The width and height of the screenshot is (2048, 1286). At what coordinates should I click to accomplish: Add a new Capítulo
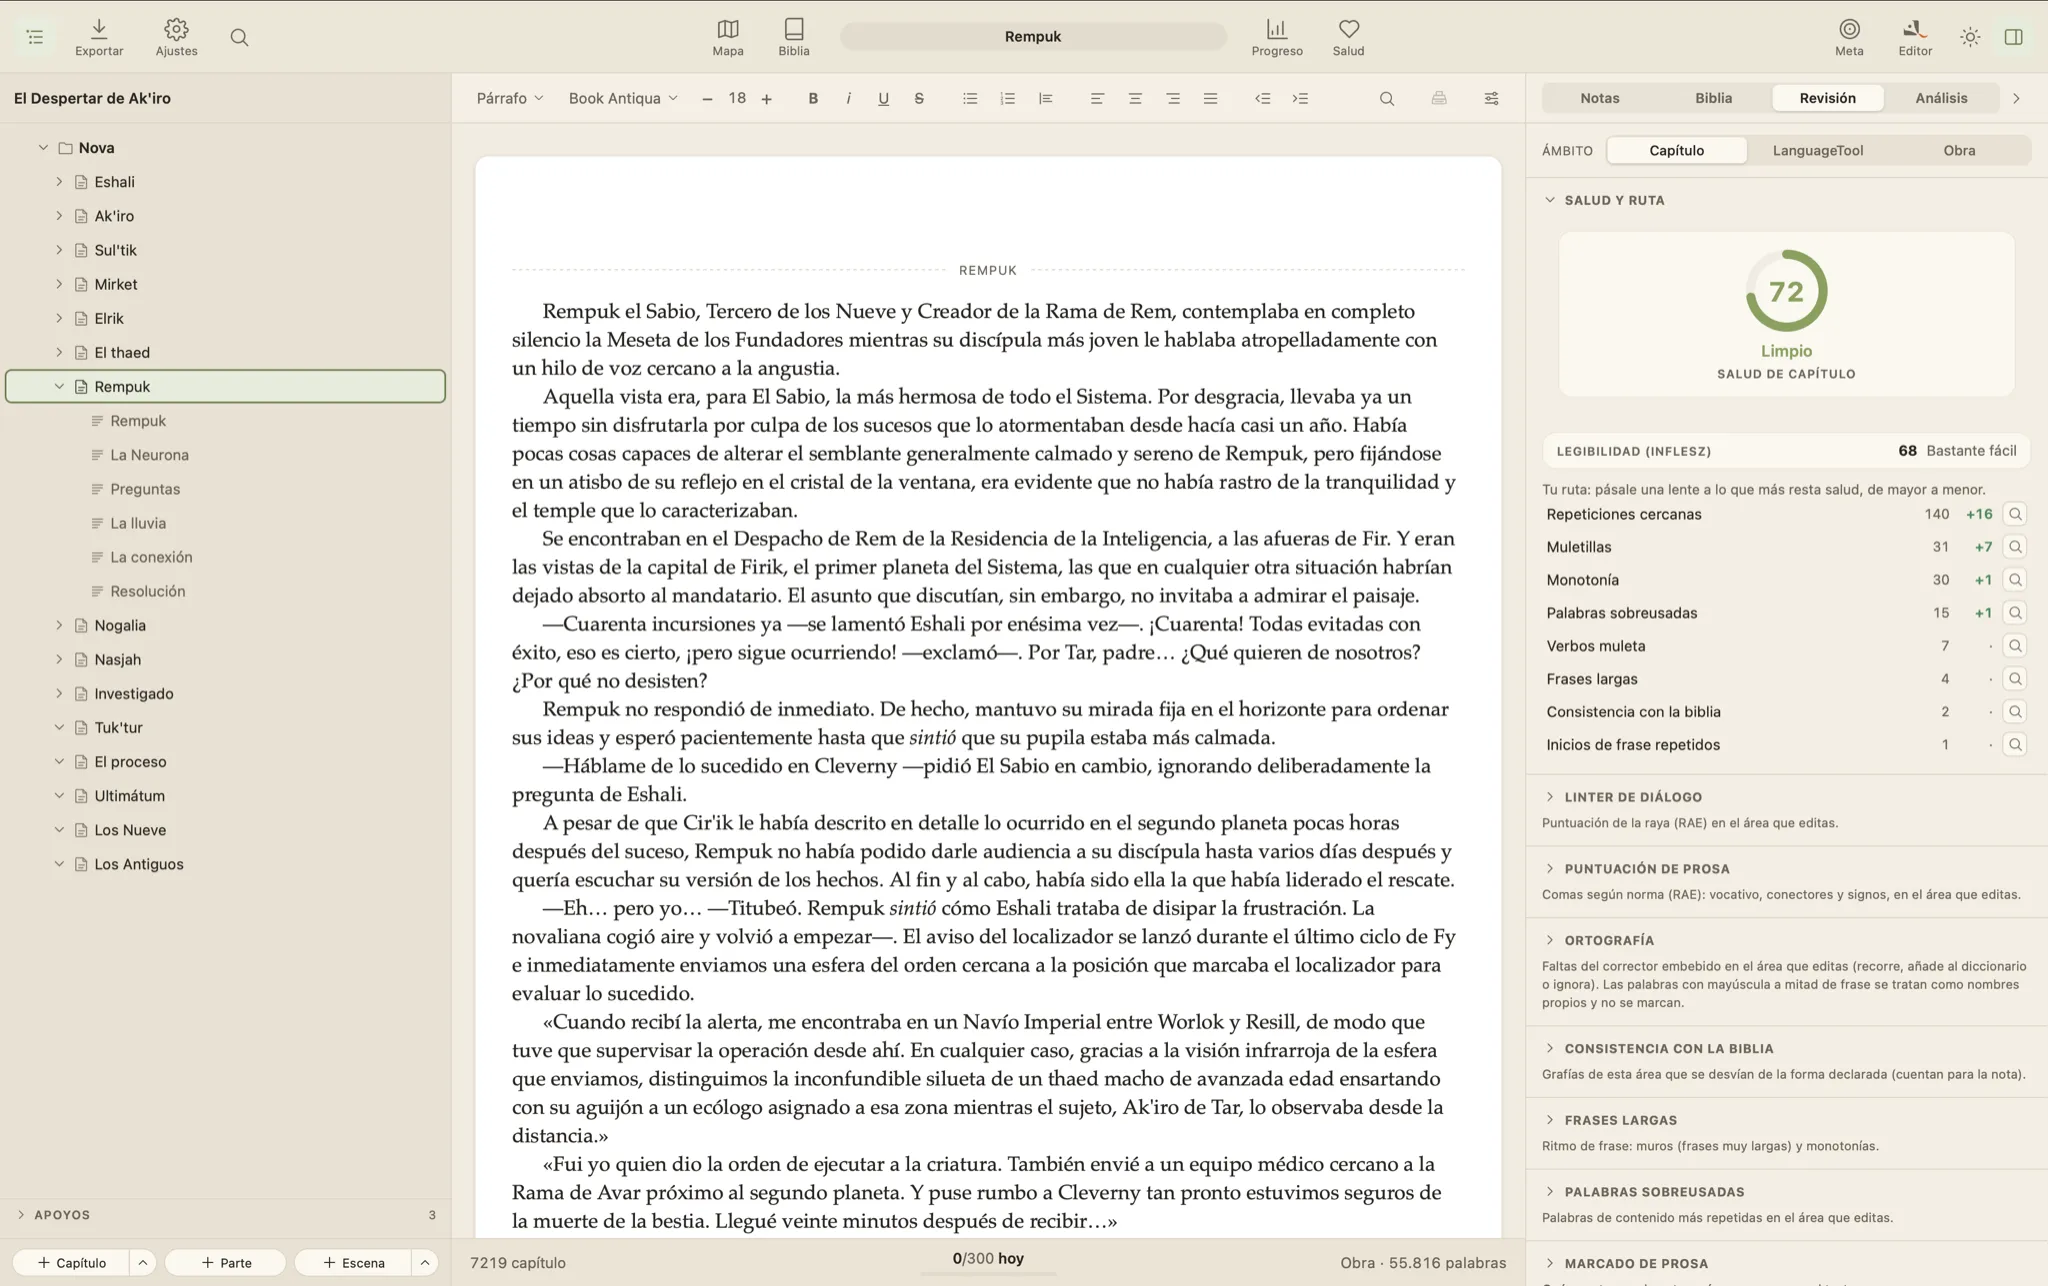[x=71, y=1263]
